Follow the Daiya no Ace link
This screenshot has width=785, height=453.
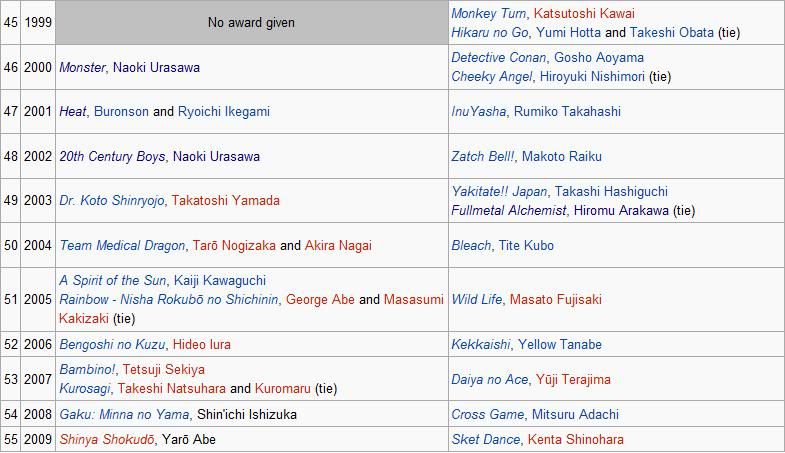pos(490,380)
